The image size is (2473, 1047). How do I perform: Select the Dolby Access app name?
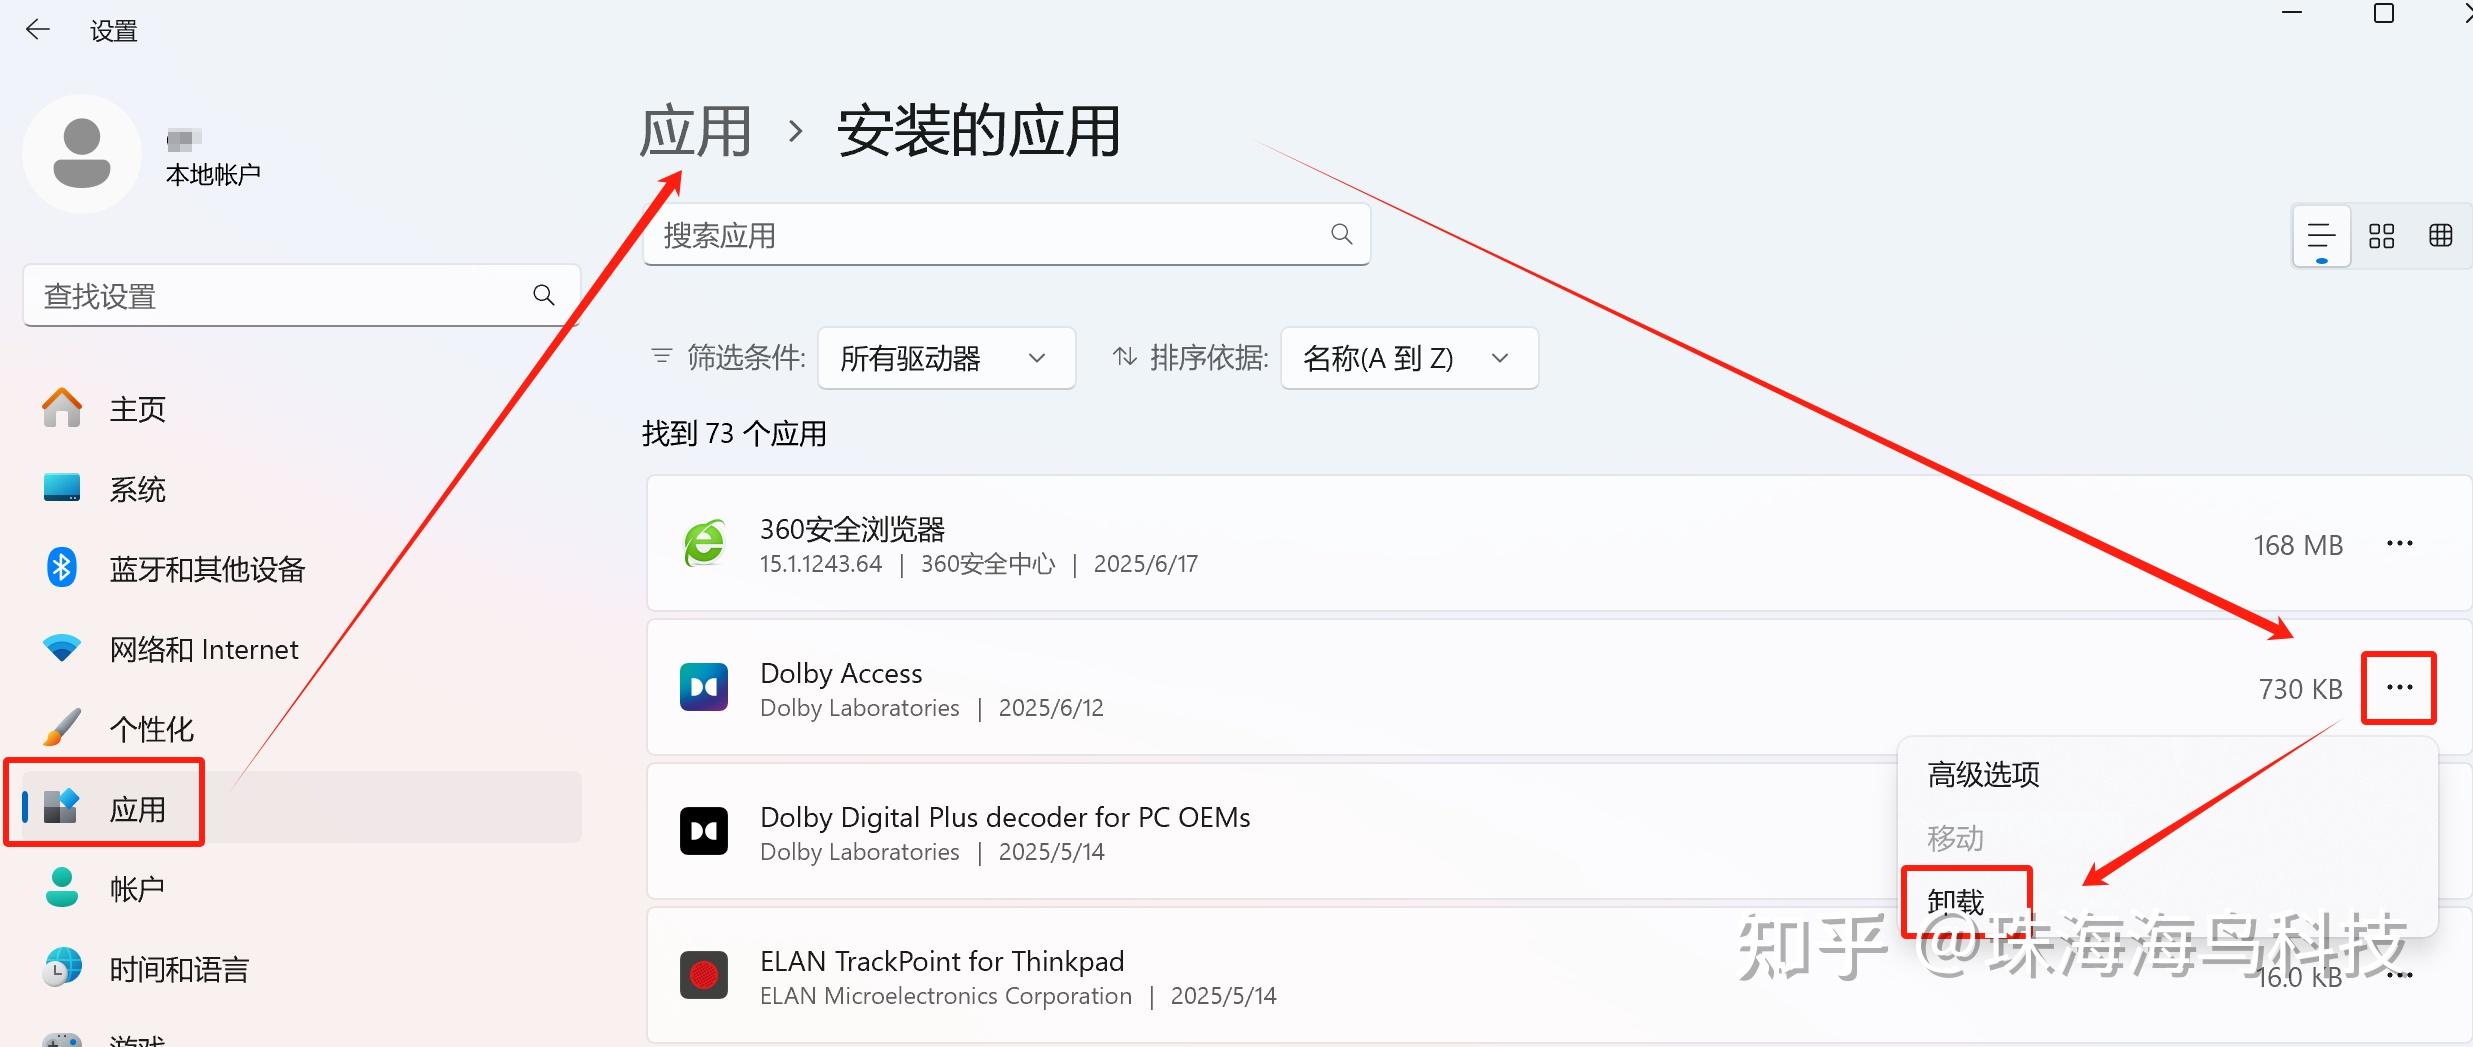(841, 673)
